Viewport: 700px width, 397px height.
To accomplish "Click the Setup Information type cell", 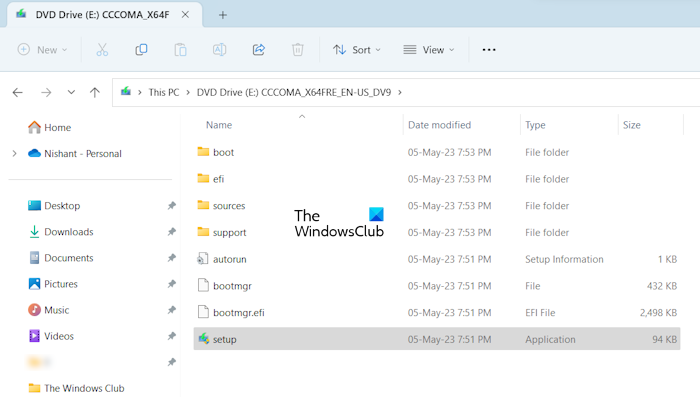I will pyautogui.click(x=564, y=259).
